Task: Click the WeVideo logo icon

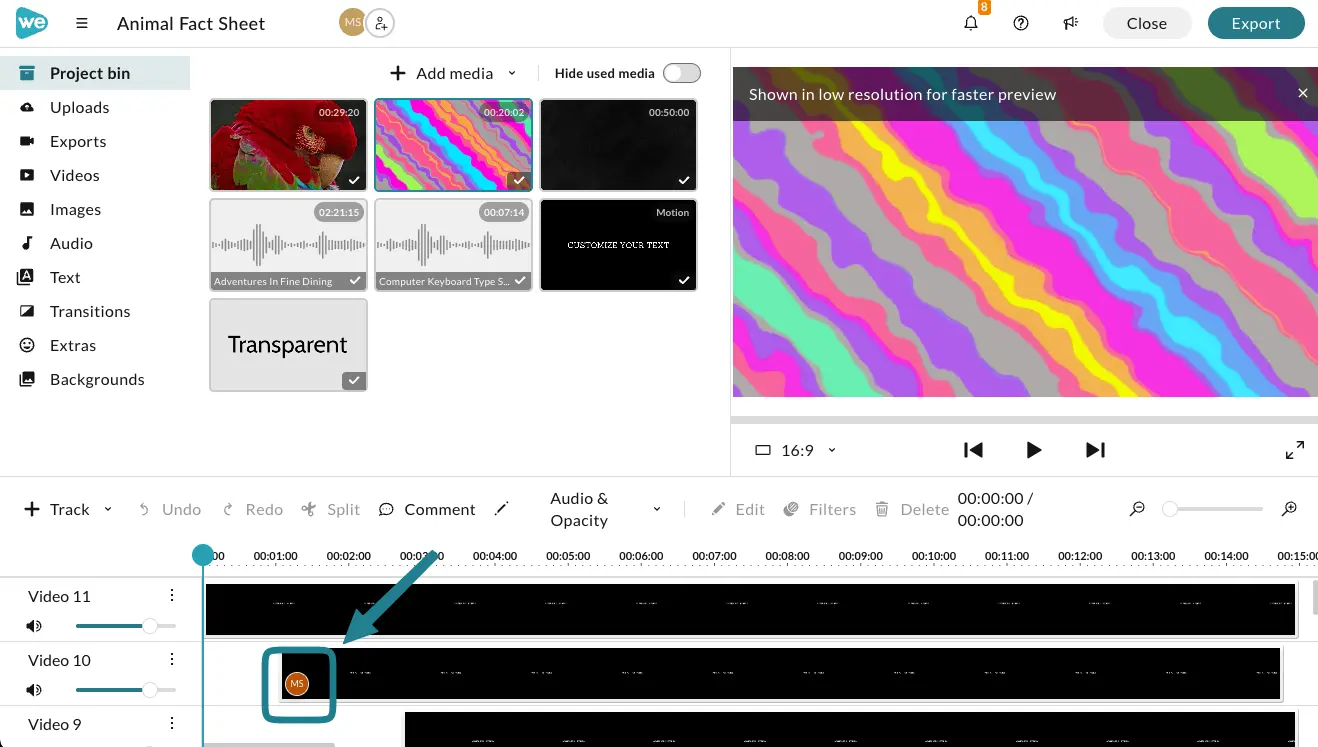Action: pos(32,22)
